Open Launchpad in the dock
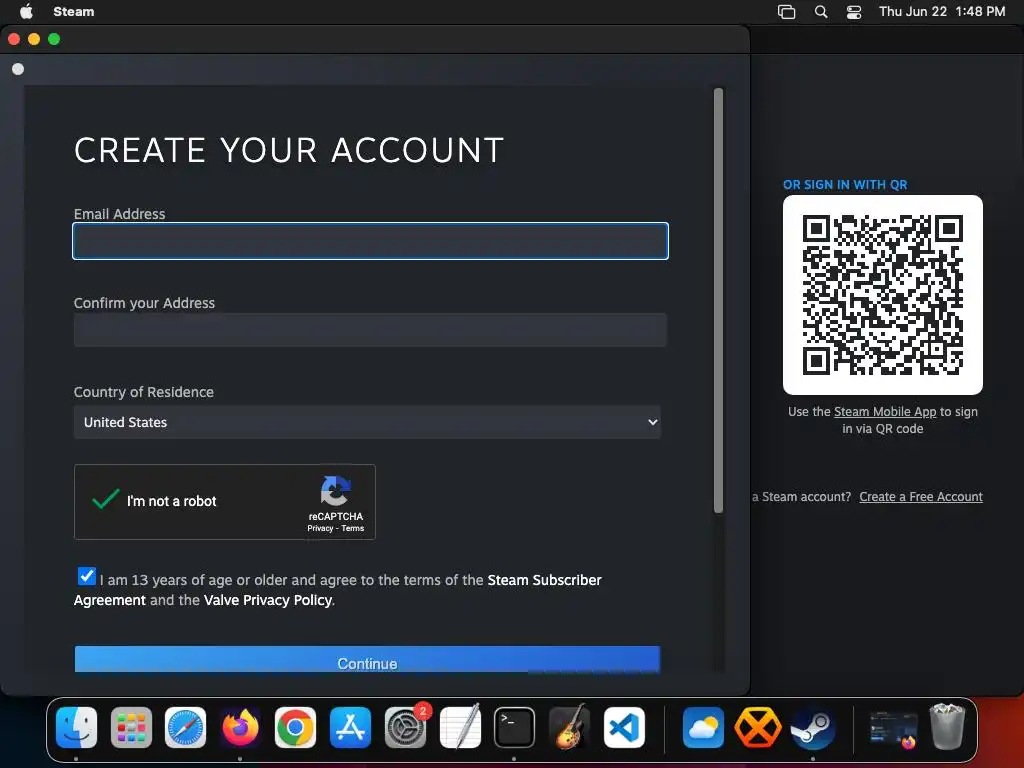Image resolution: width=1024 pixels, height=768 pixels. point(131,727)
